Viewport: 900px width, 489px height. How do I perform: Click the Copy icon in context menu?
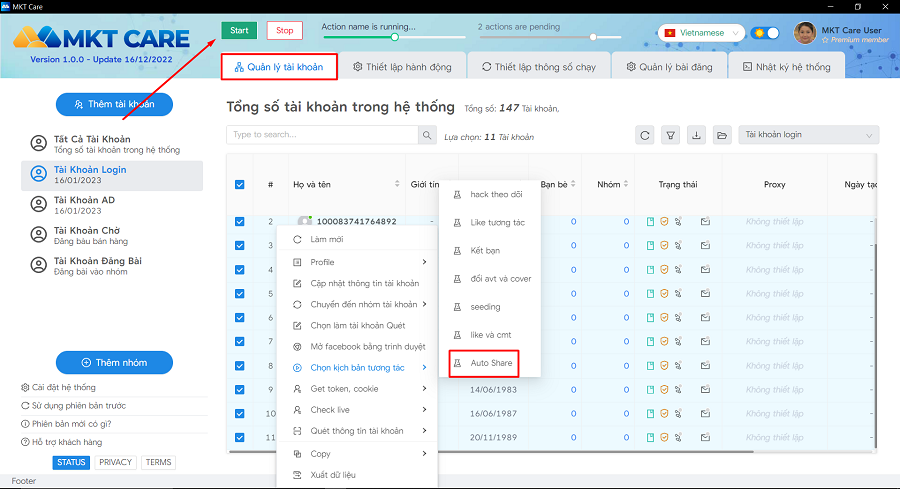point(297,453)
